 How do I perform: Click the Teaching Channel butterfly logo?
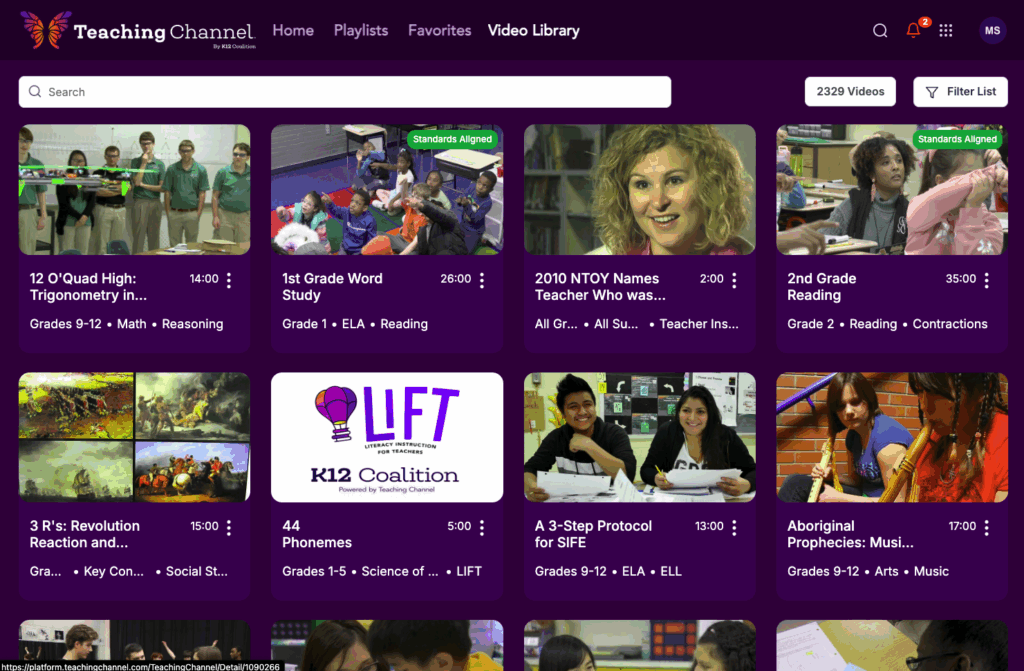(x=45, y=29)
